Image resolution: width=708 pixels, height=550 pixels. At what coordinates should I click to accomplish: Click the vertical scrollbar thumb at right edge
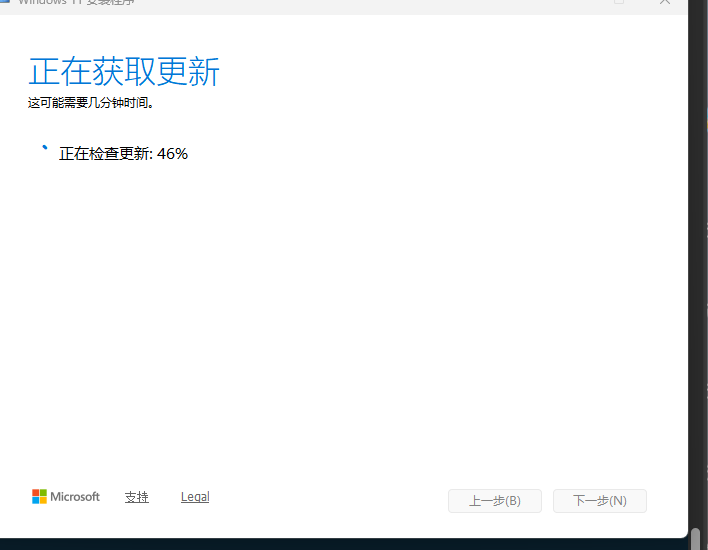coord(696,539)
